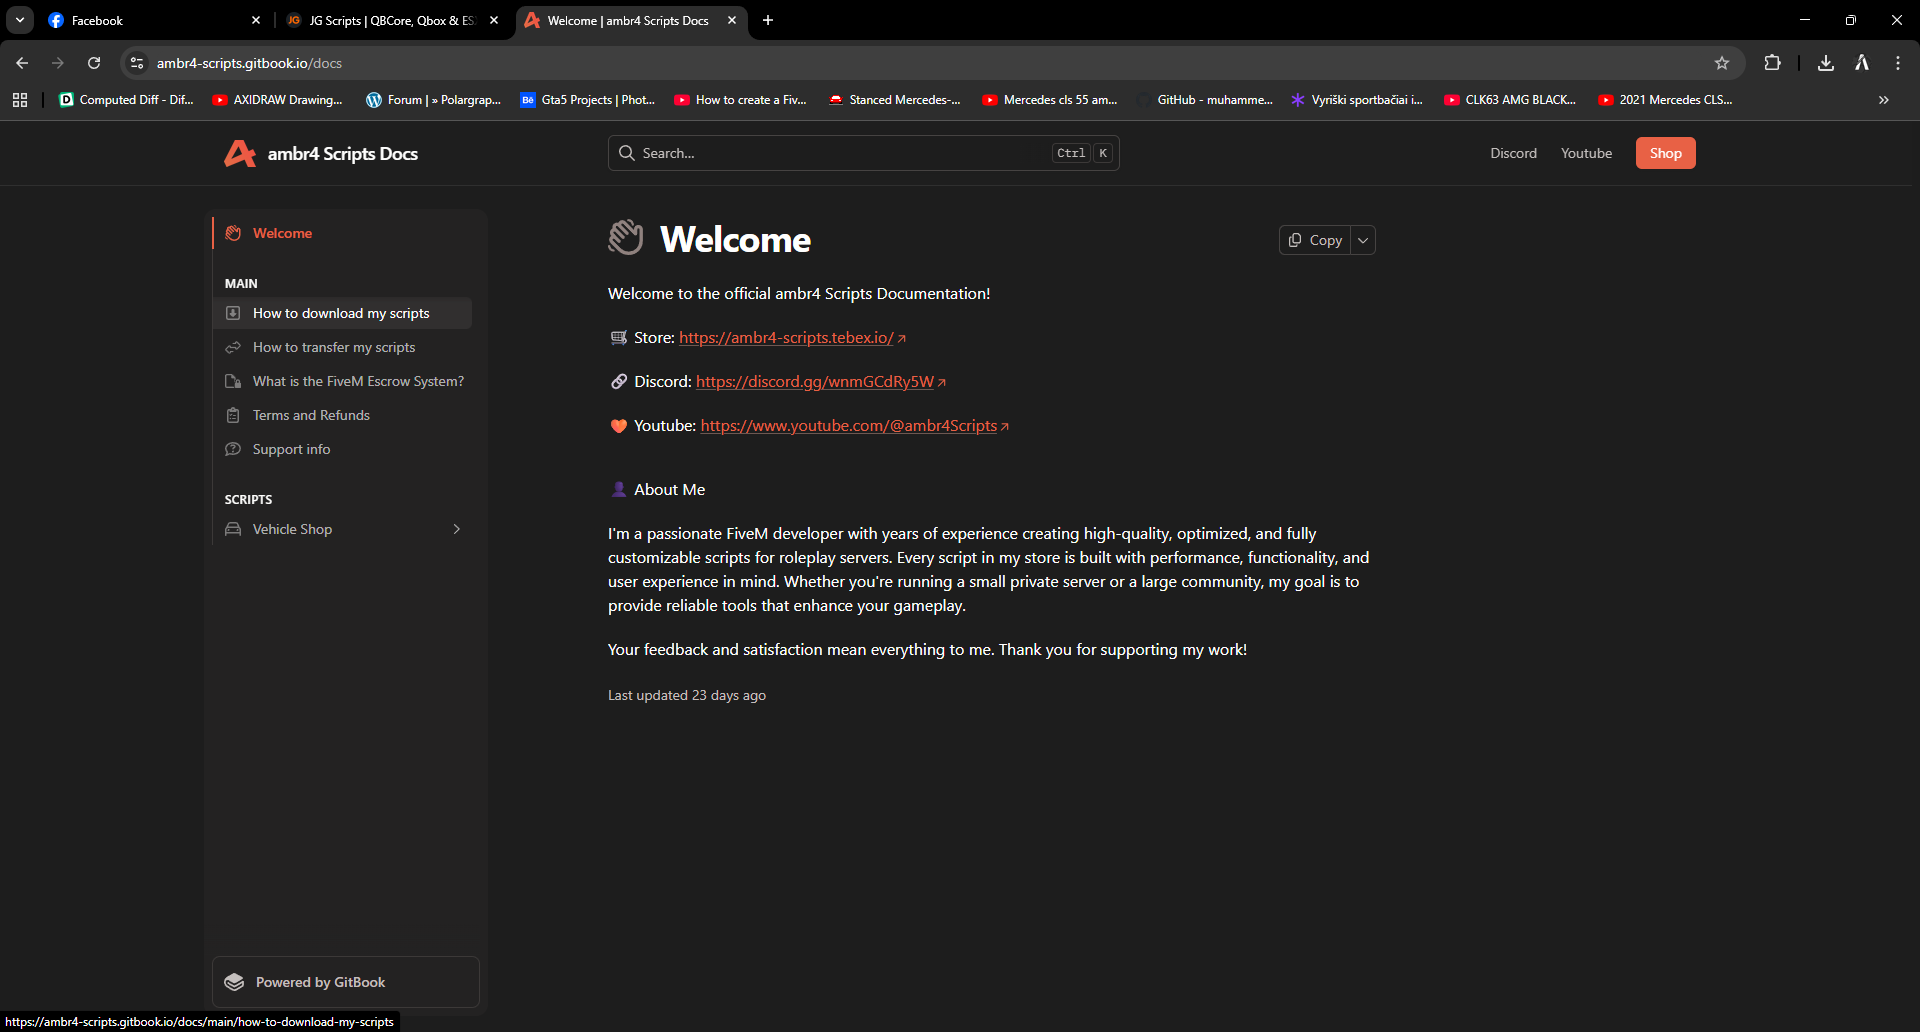This screenshot has height=1032, width=1920.
Task: Expand the Vehicle Shop chevron
Action: pos(457,529)
